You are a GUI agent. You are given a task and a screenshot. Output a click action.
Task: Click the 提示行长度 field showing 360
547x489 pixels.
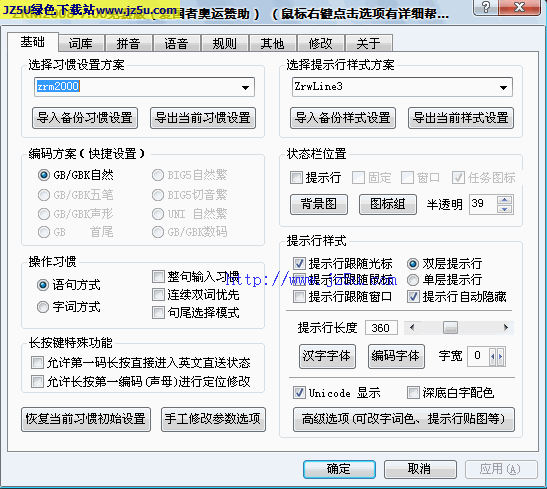pos(381,328)
